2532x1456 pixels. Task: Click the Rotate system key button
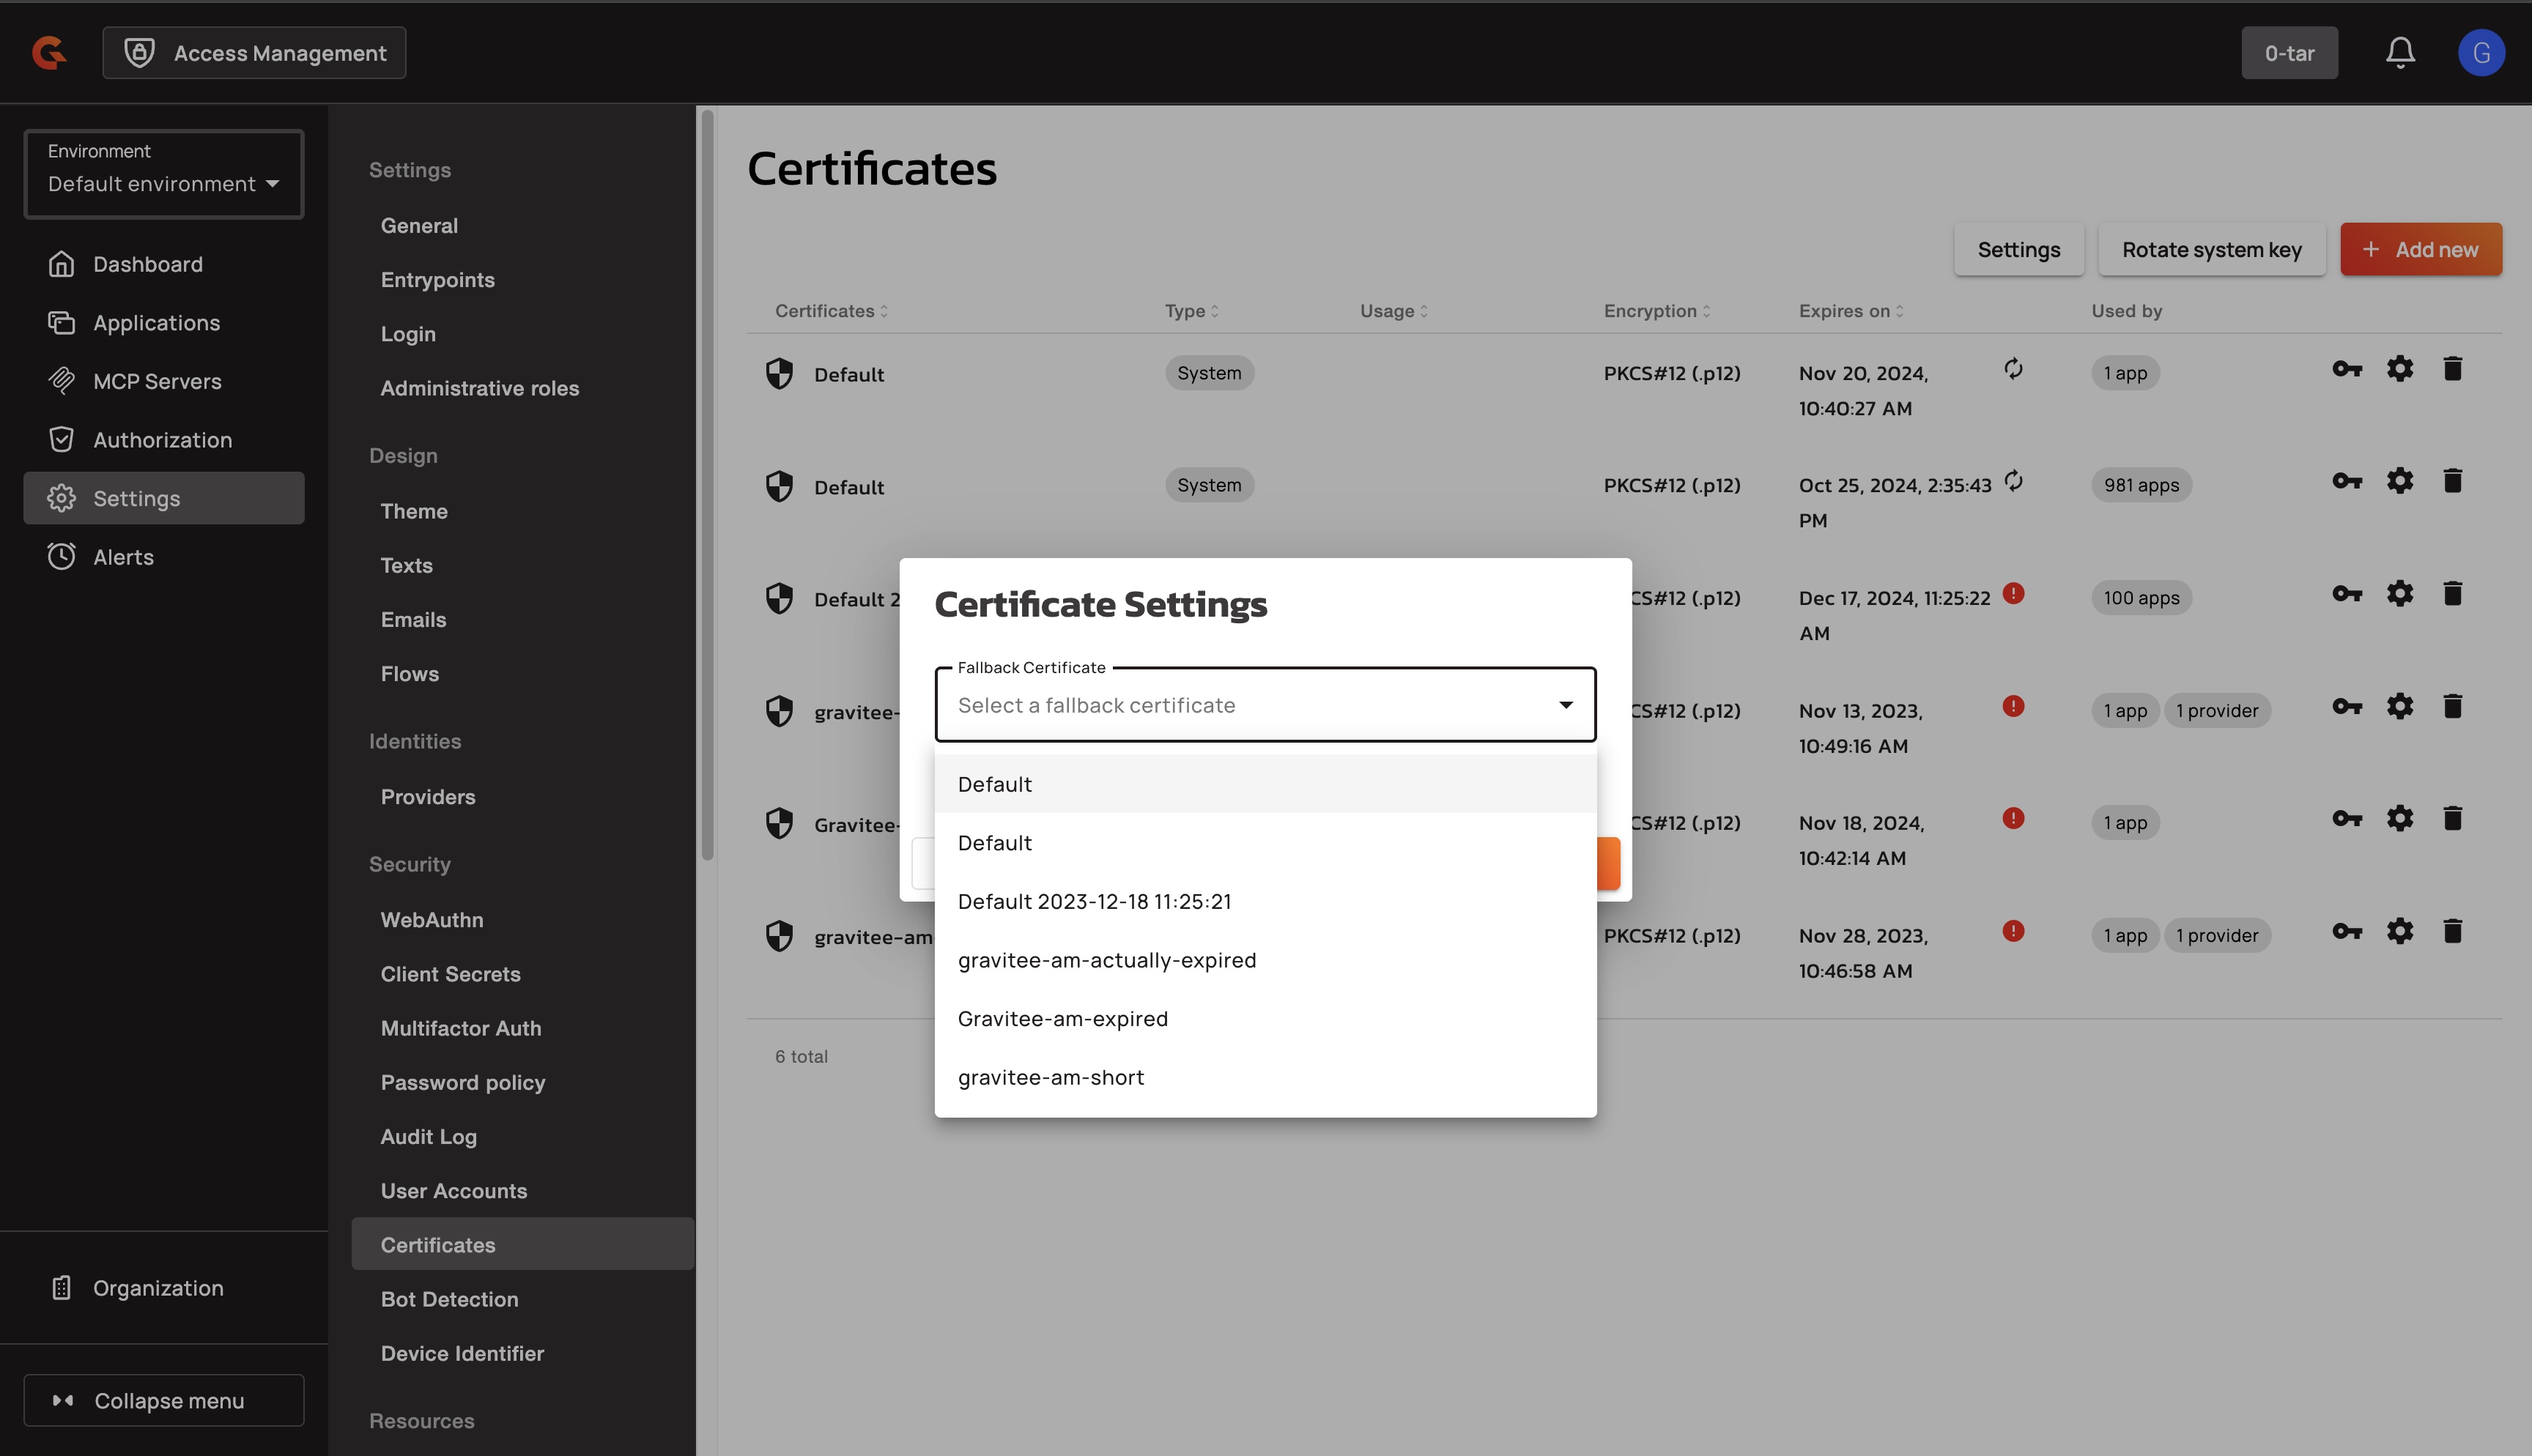tap(2211, 249)
